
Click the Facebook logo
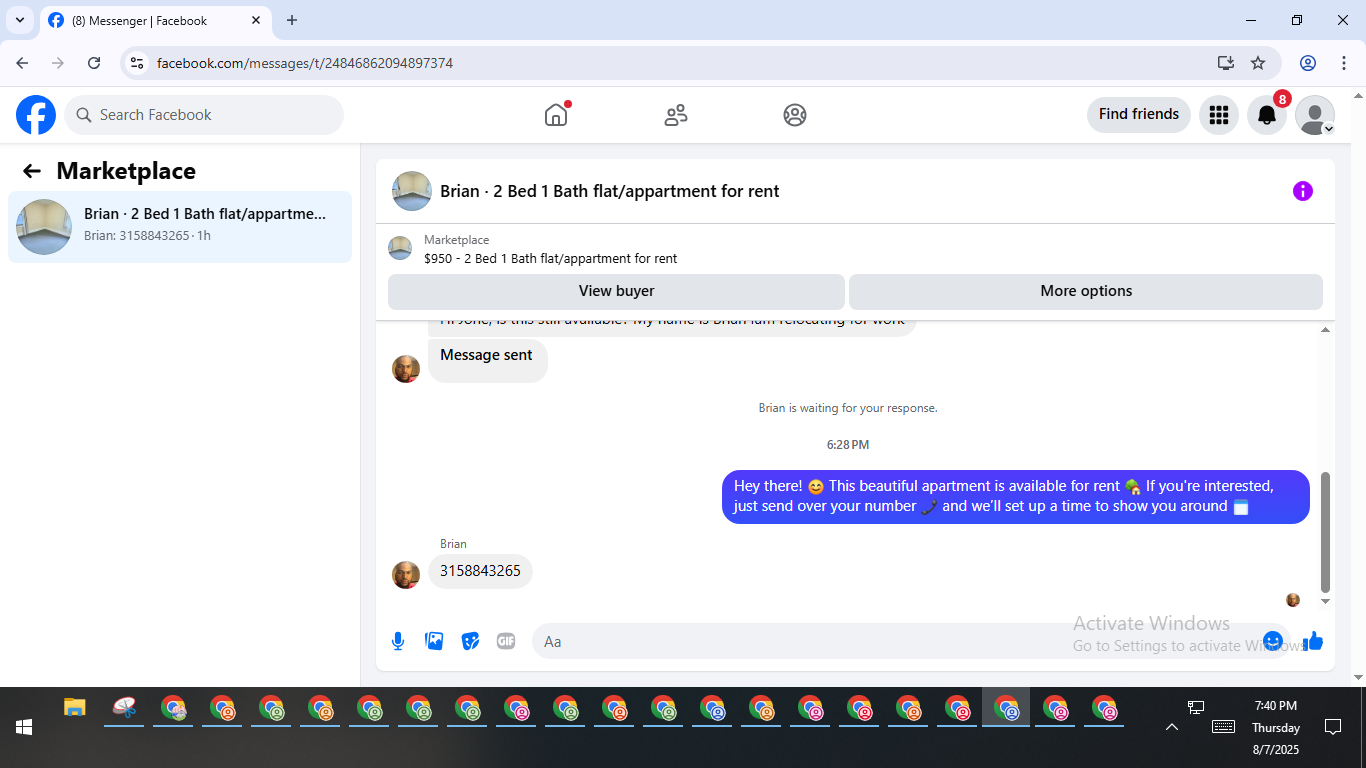36,115
